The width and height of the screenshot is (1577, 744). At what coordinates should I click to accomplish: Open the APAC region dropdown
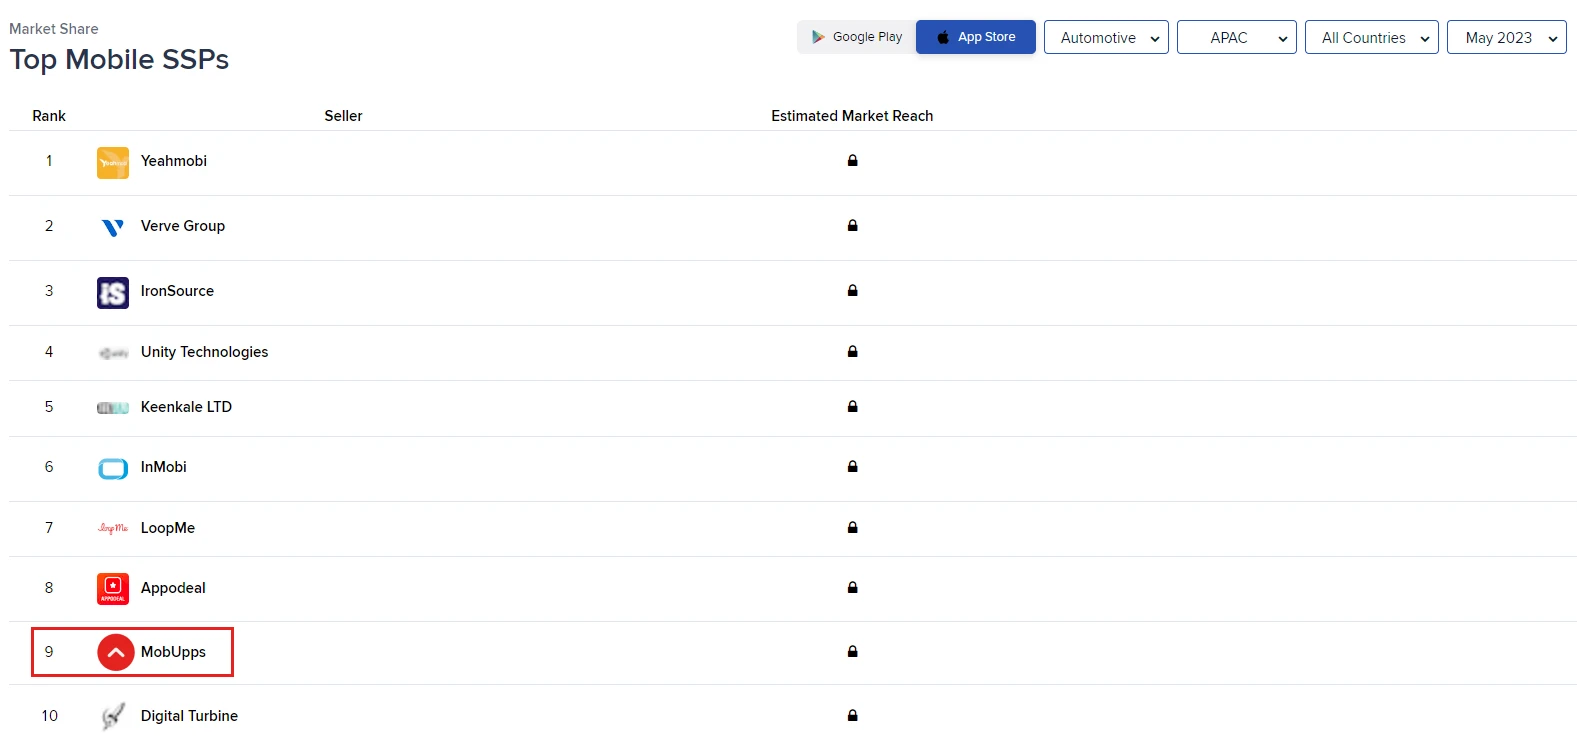coord(1237,37)
